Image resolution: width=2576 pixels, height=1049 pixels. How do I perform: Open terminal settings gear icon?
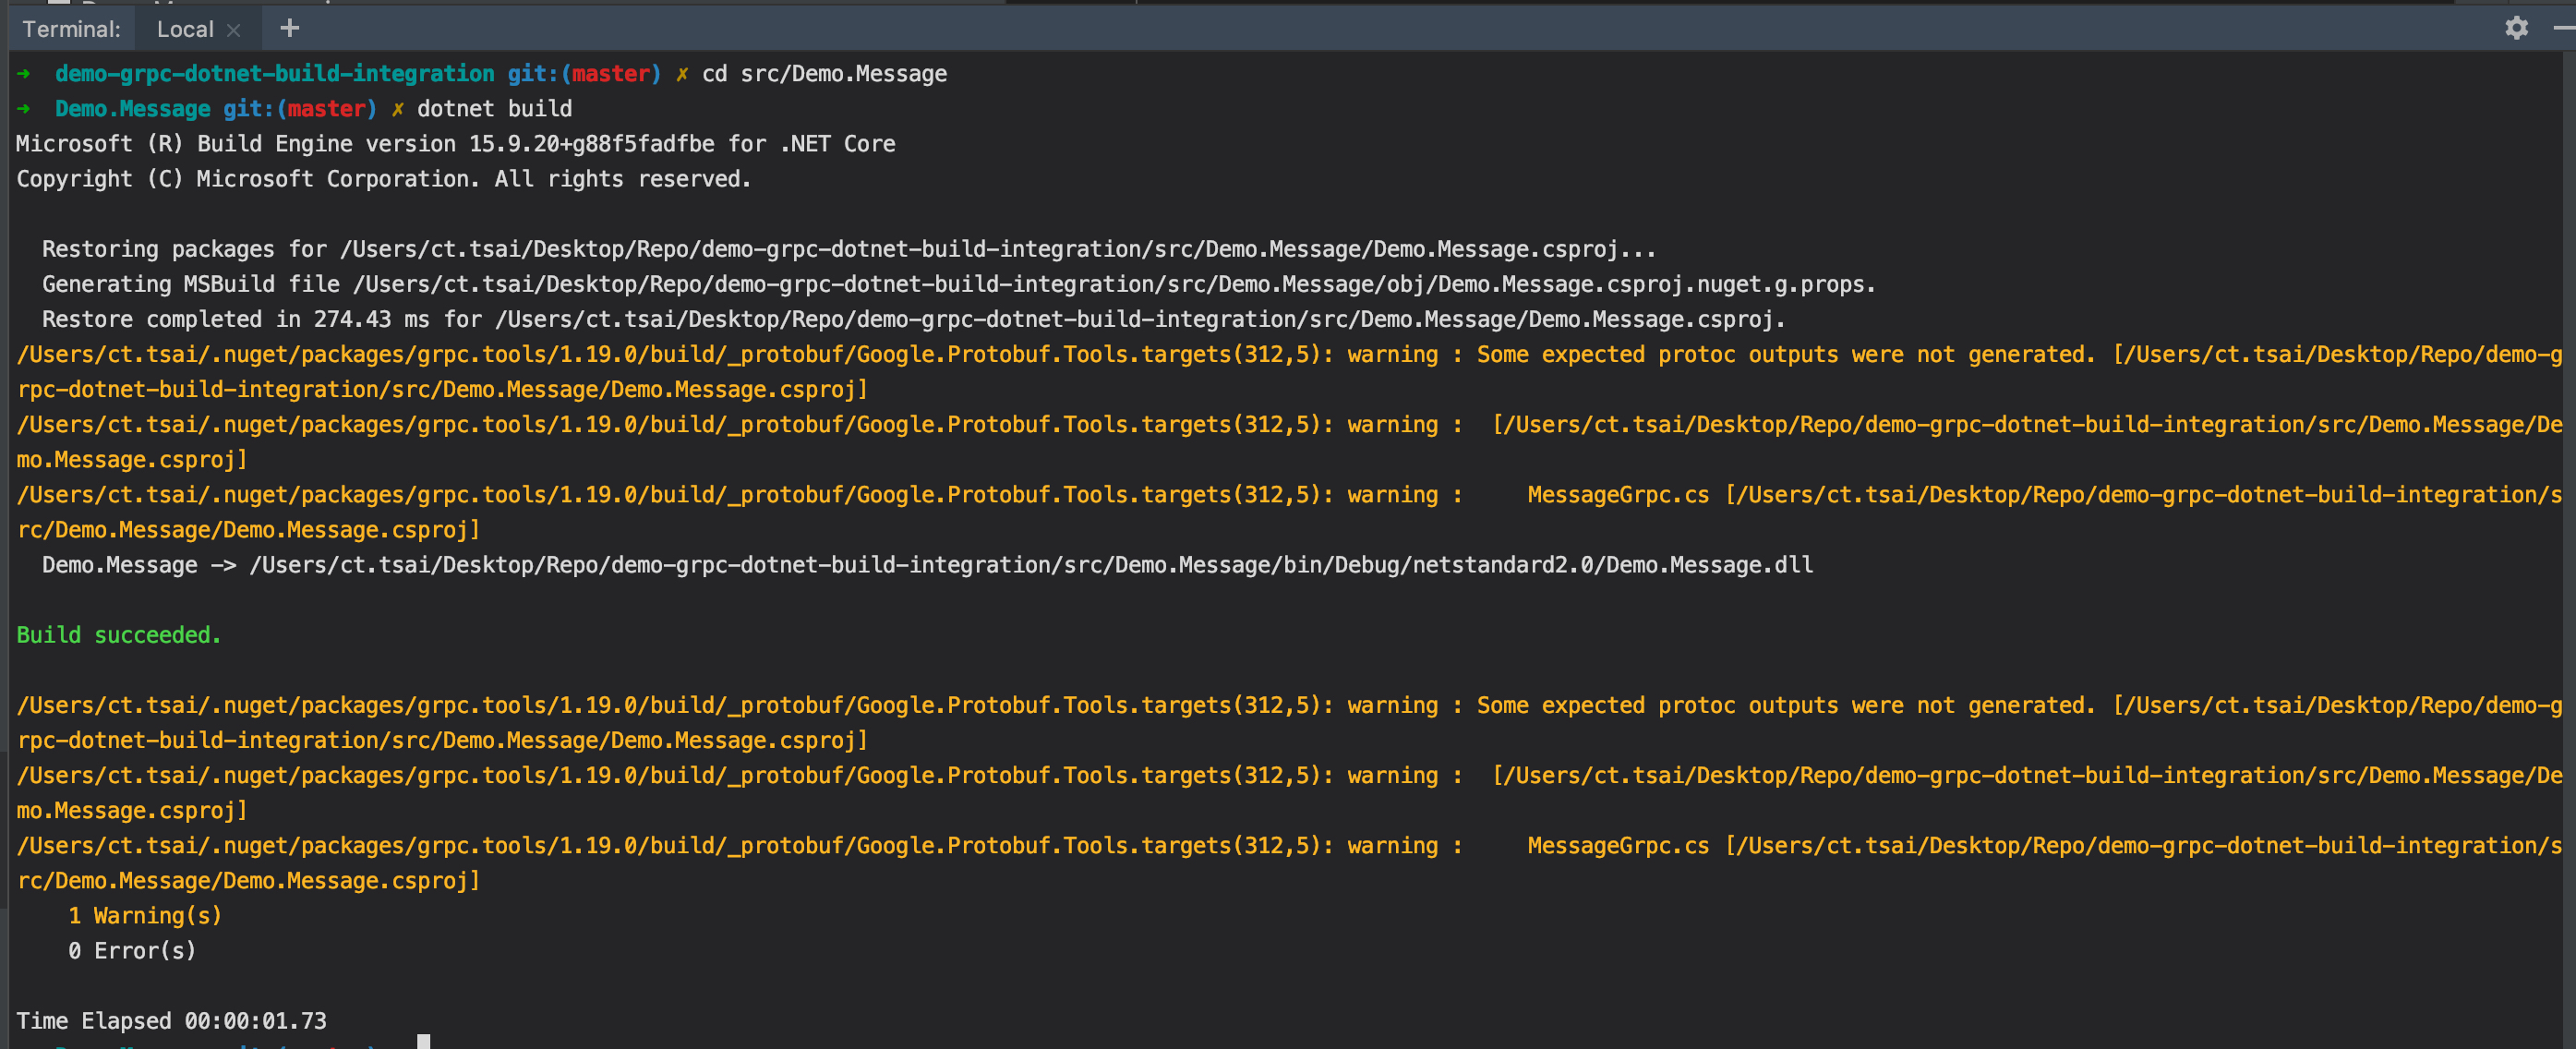tap(2515, 28)
